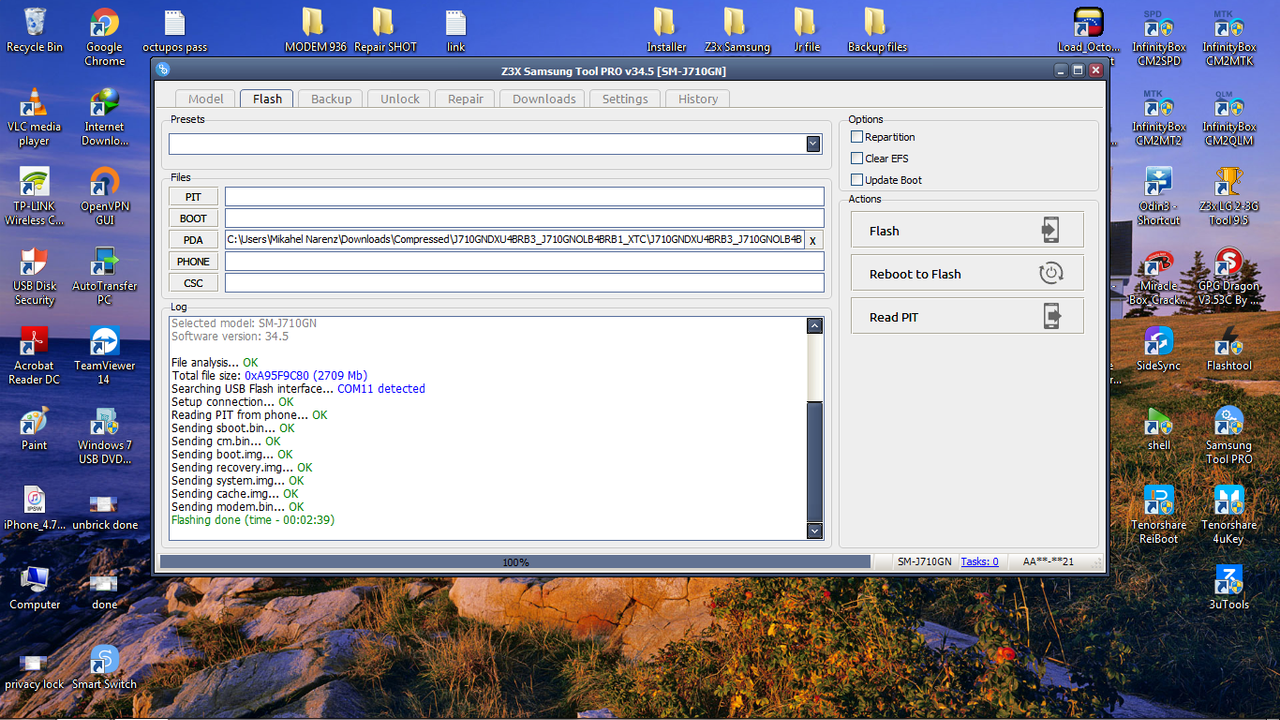1280x720 pixels.
Task: Open the Settings tab
Action: tap(625, 99)
